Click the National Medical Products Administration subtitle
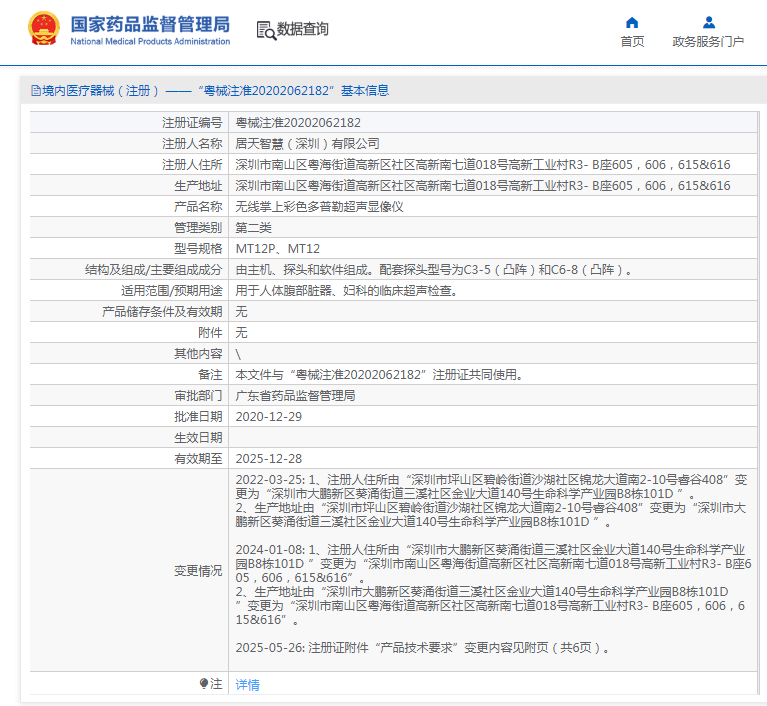 150,42
